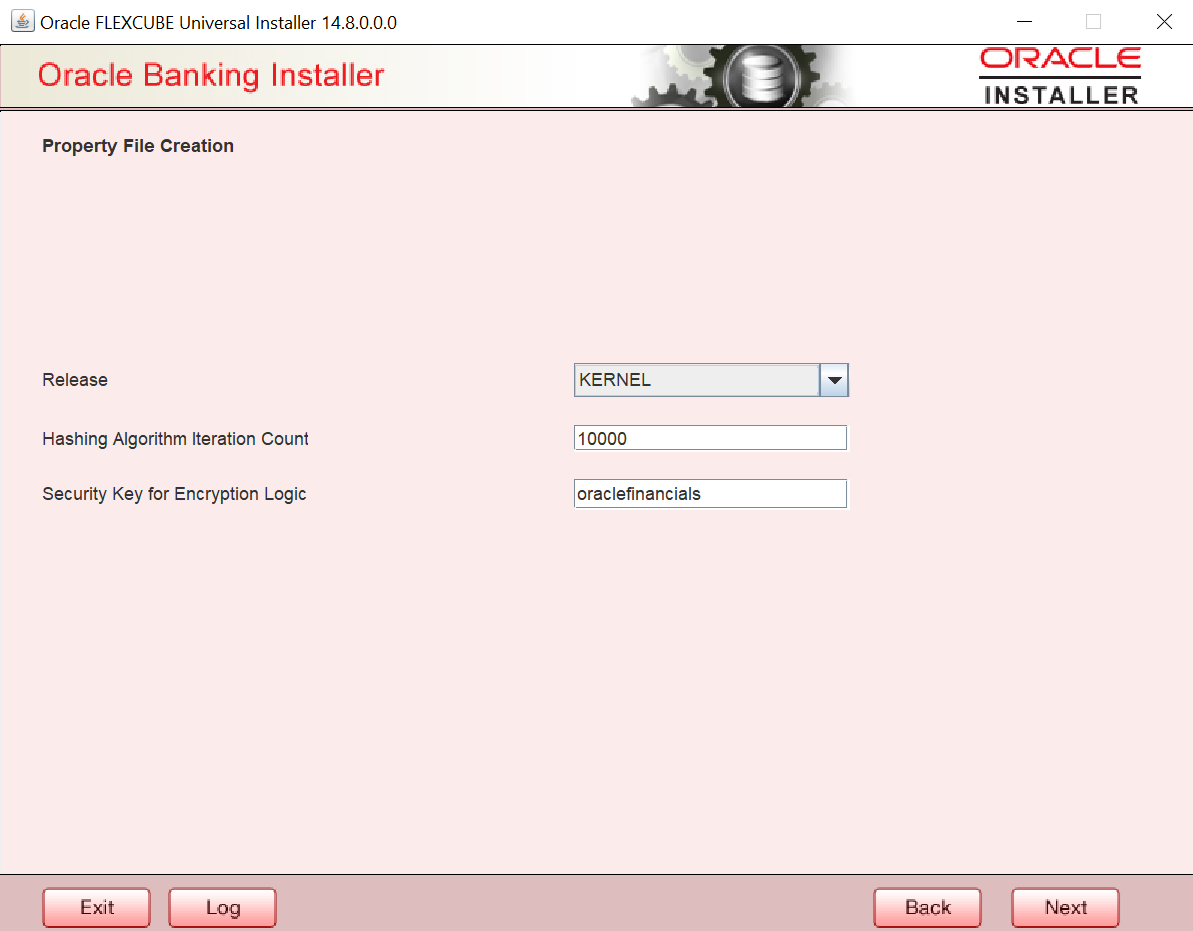Minimize the installer window
This screenshot has height=931, width=1193.
click(1024, 21)
